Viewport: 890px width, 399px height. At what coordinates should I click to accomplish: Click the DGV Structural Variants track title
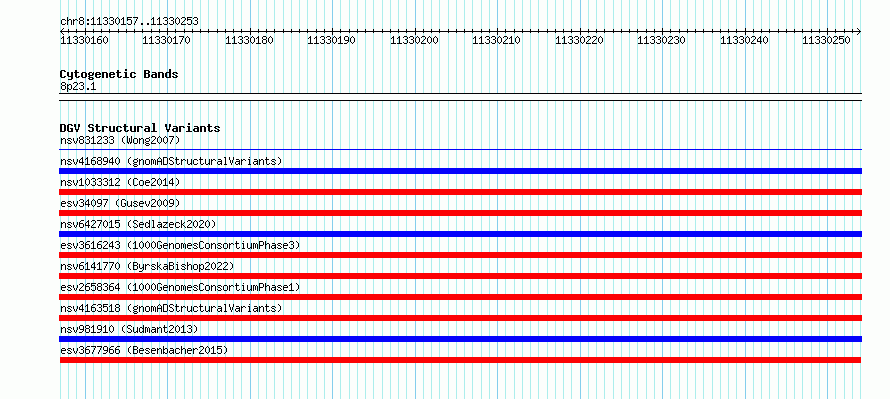(x=140, y=128)
